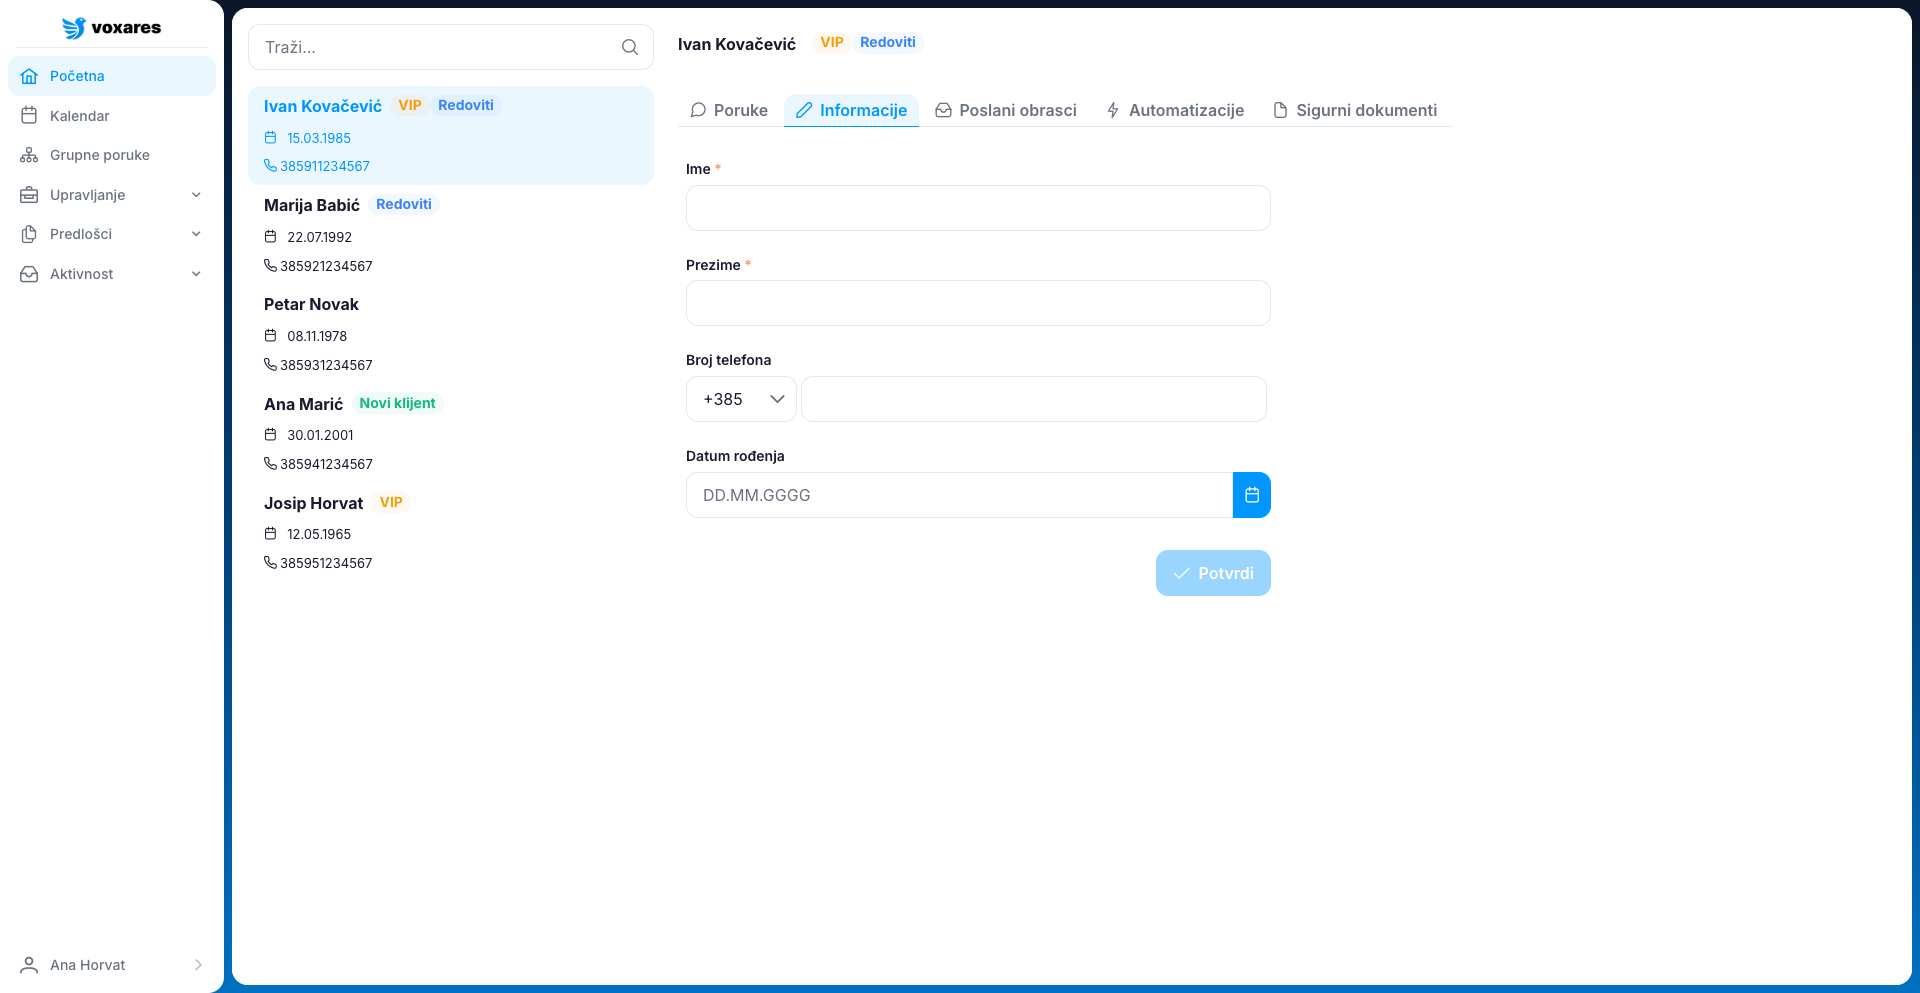
Task: Expand the Predlošci section
Action: tap(111, 234)
